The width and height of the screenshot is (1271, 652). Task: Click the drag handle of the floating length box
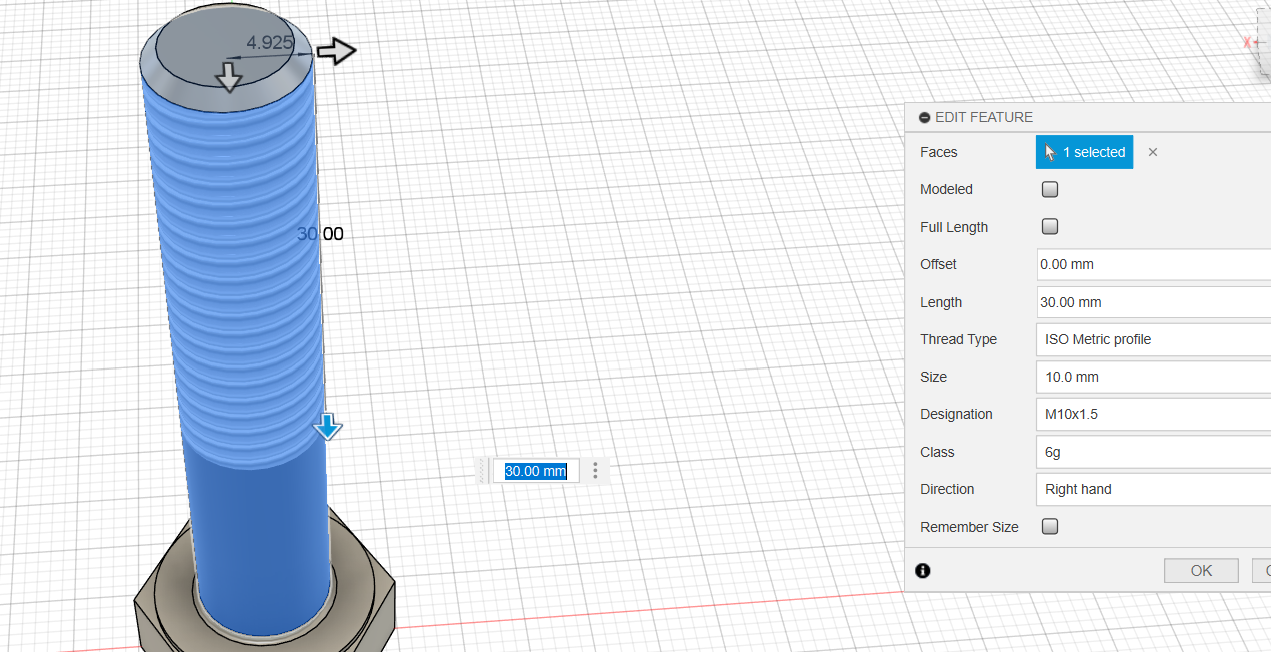484,471
